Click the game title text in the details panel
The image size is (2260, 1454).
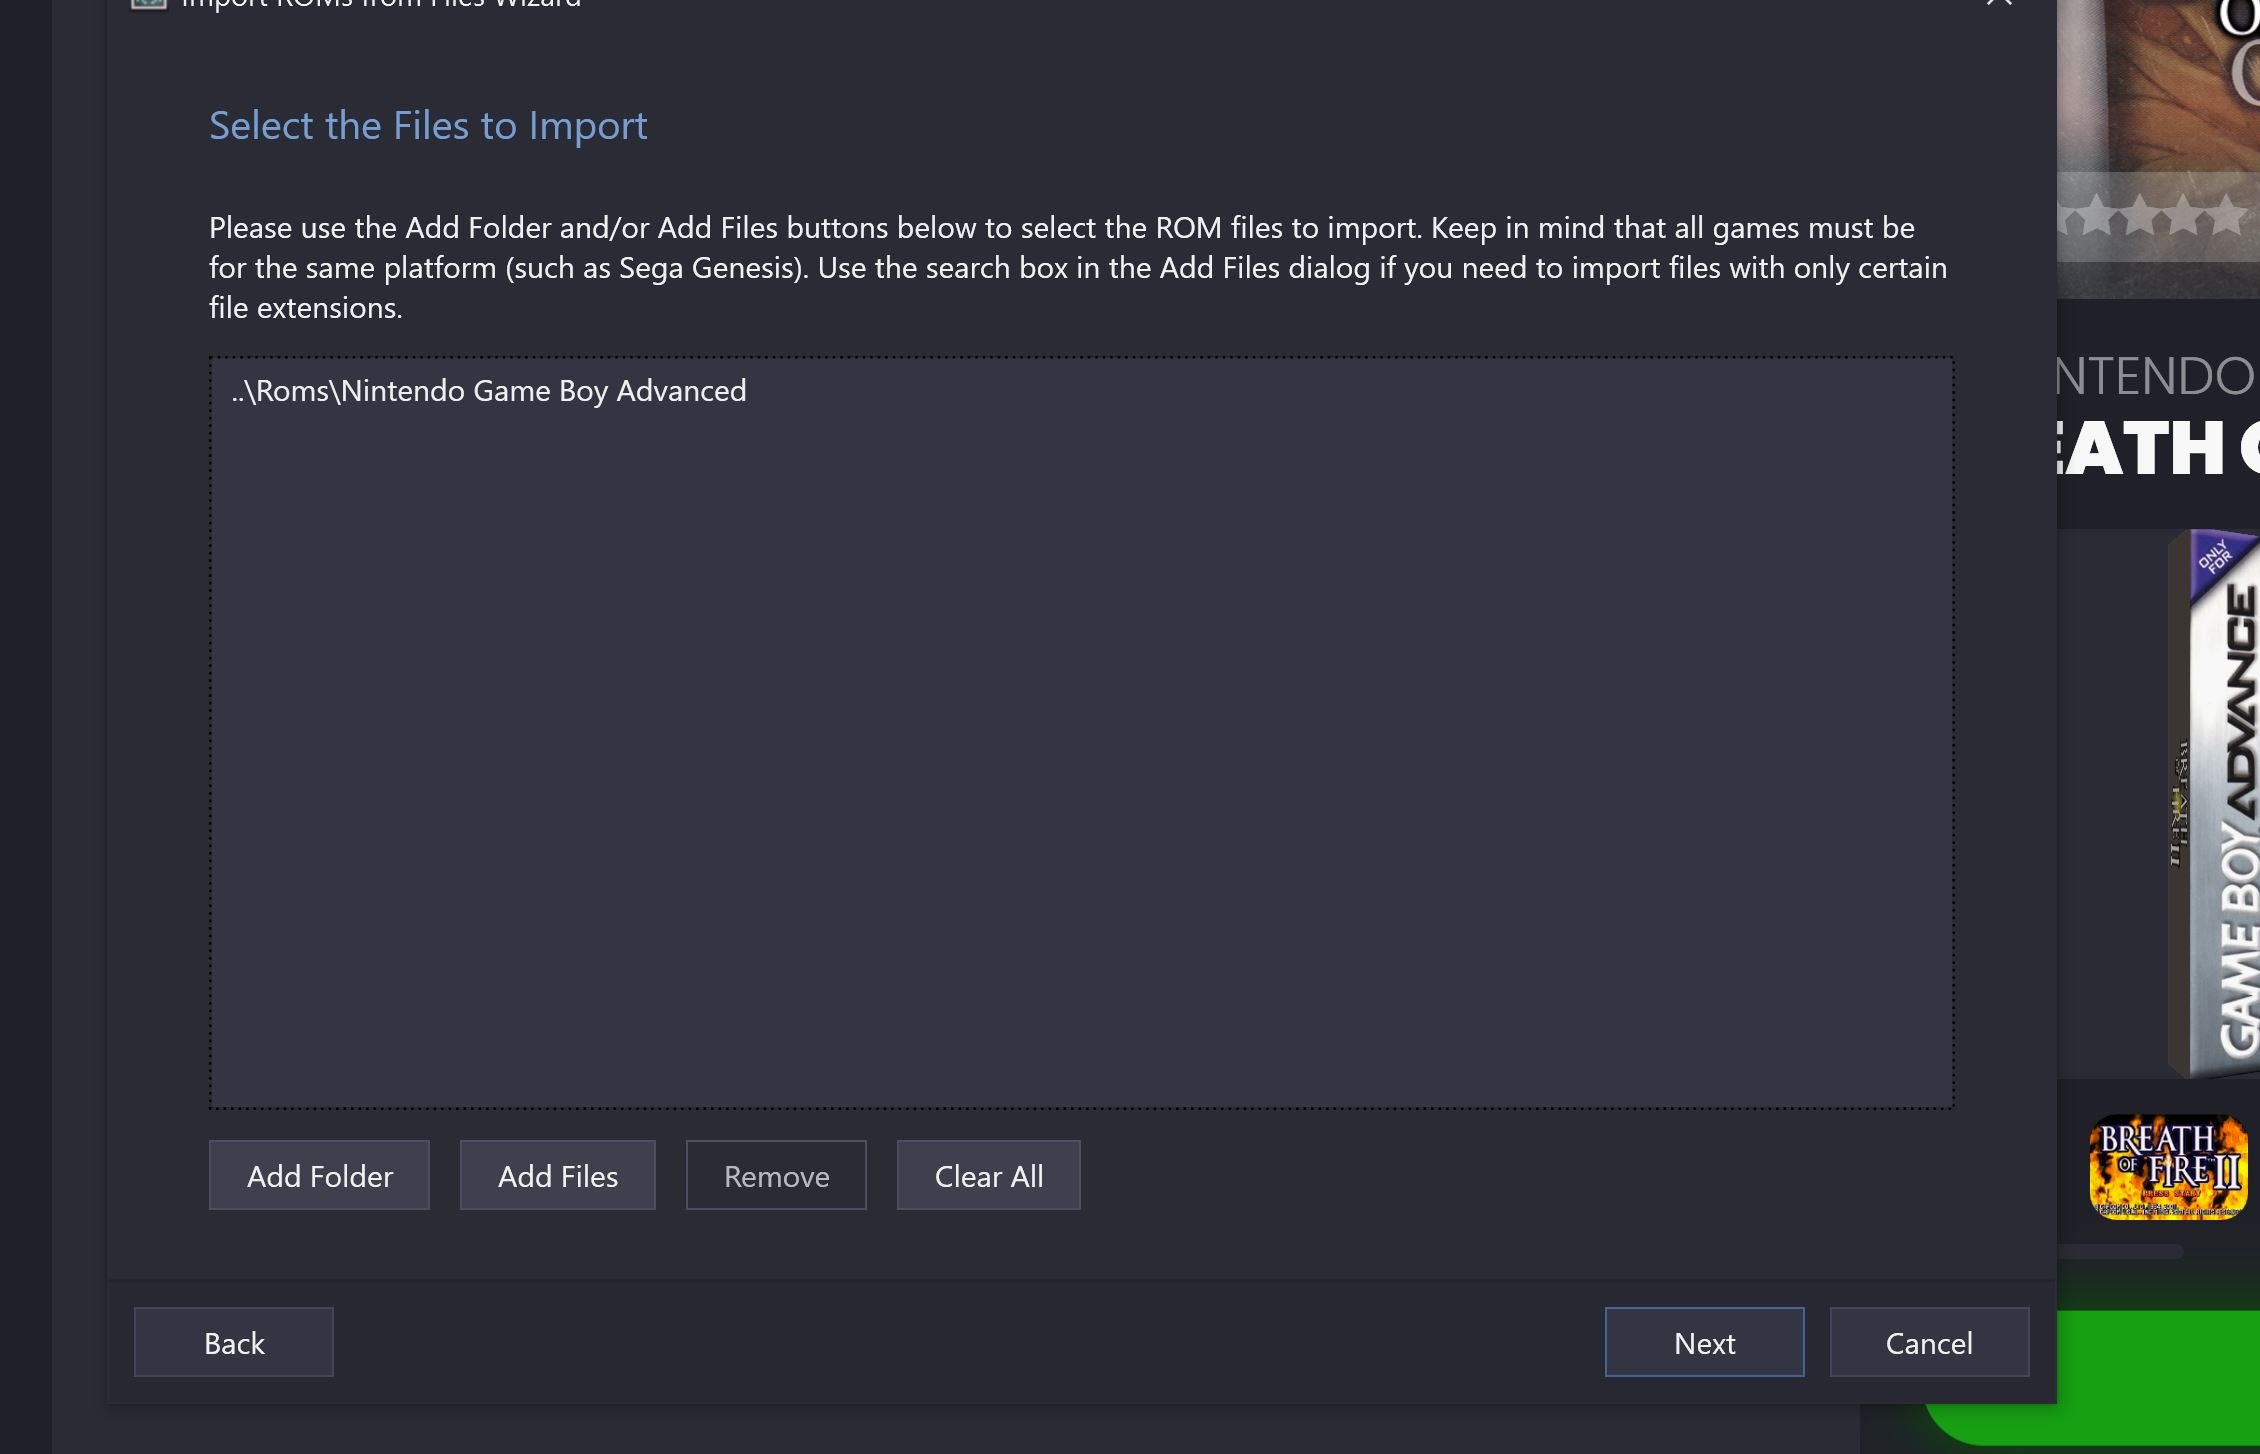[2158, 447]
